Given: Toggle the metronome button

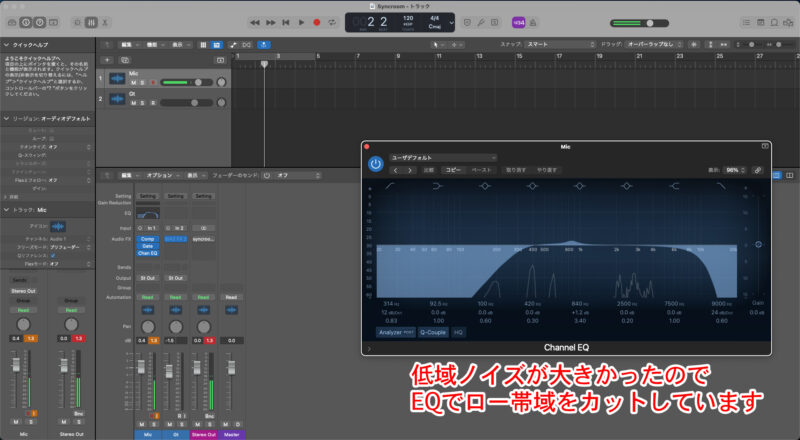Looking at the screenshot, I should 533,22.
